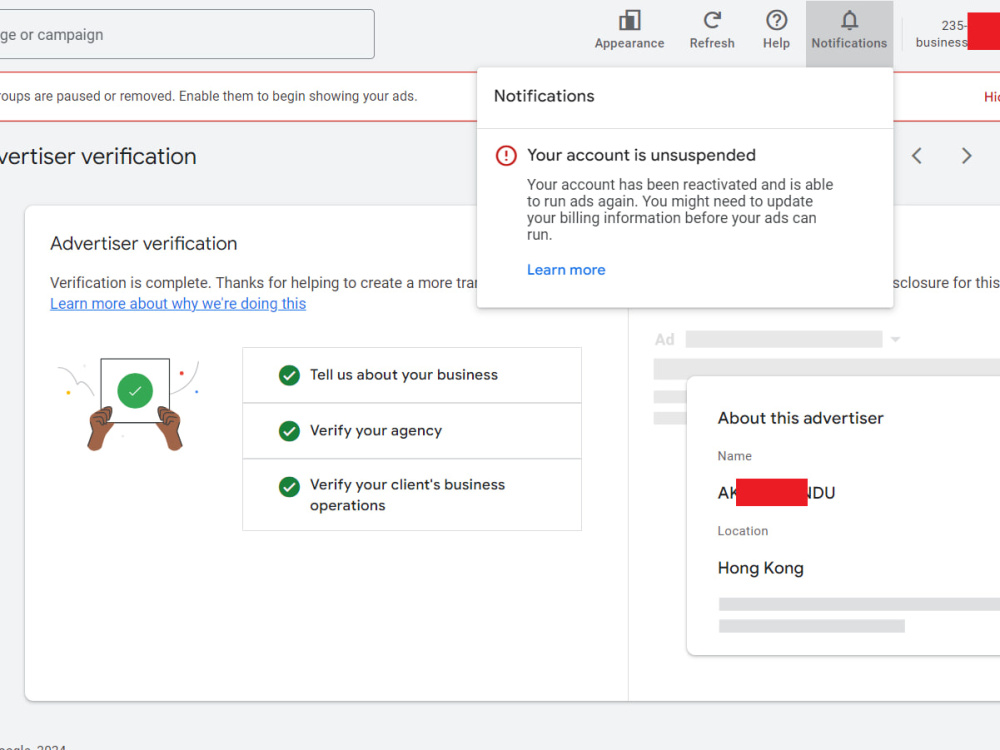The height and width of the screenshot is (750, 1000).
Task: Click the Advertiser verification card heading
Action: pyautogui.click(x=143, y=244)
